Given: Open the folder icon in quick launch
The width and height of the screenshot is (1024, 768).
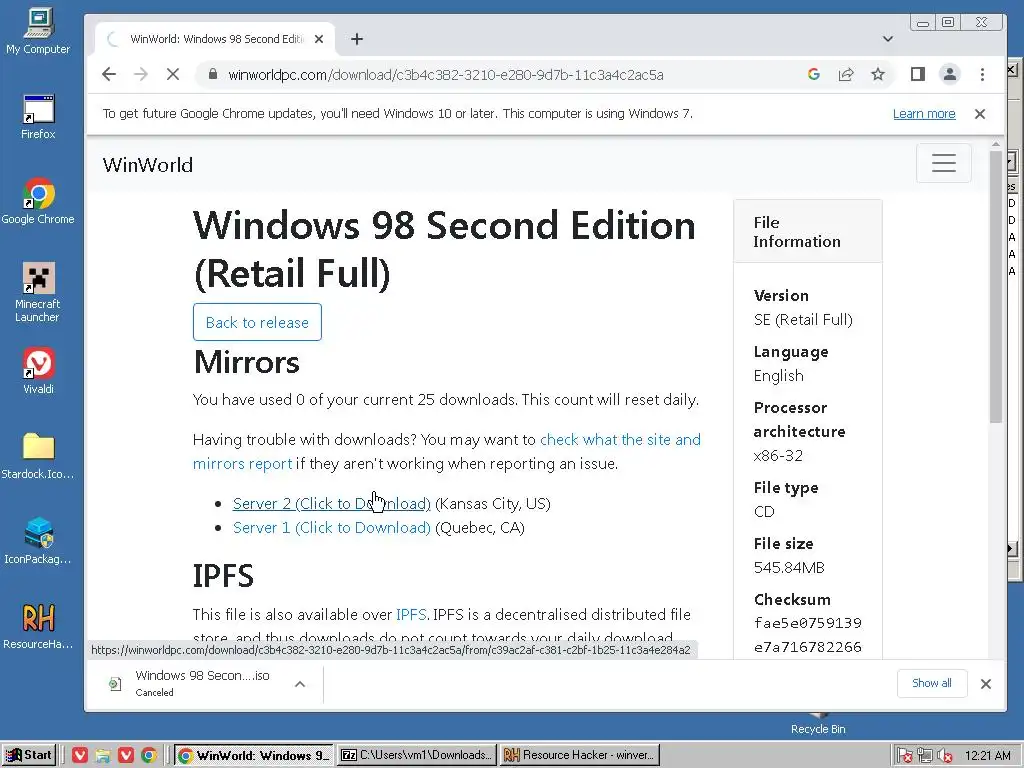Looking at the screenshot, I should (103, 756).
